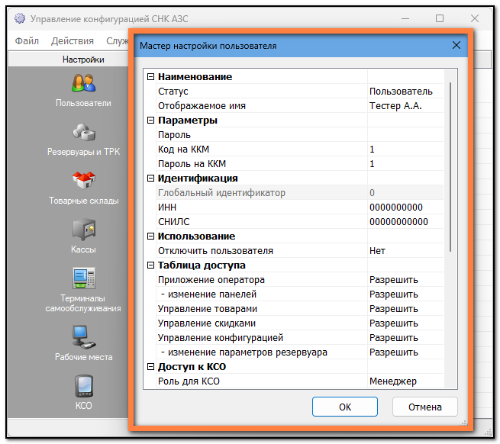This screenshot has height=444, width=500.
Task: Change Управление товарами access value
Action: (406, 309)
